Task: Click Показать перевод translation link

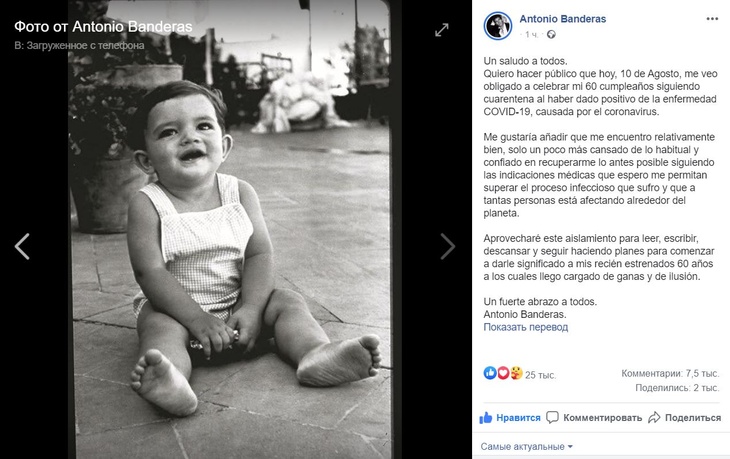Action: point(526,327)
